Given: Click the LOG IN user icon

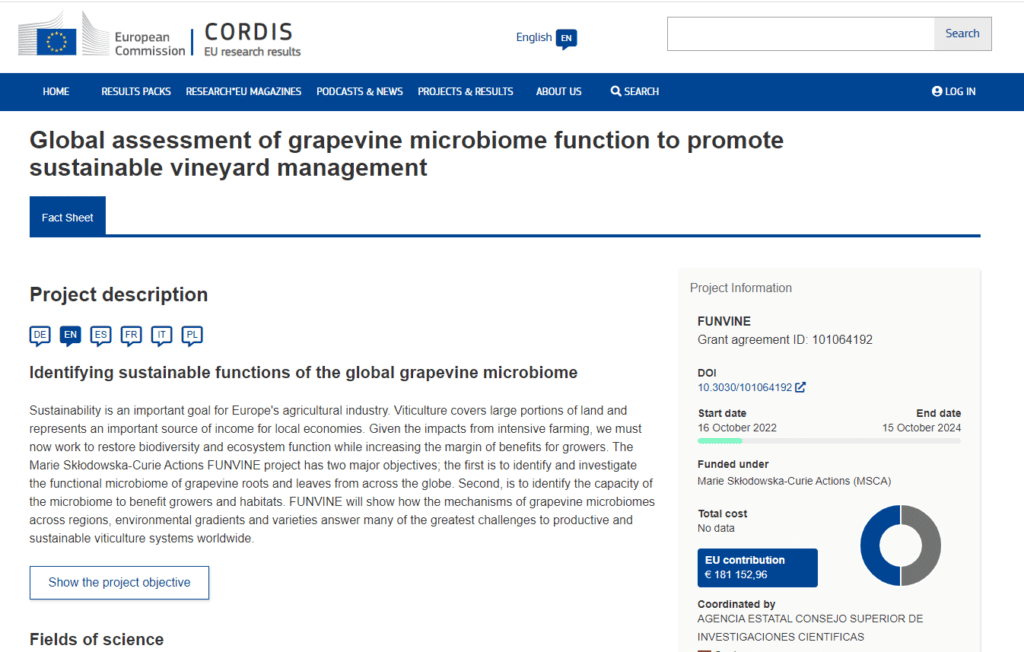Looking at the screenshot, I should (937, 91).
